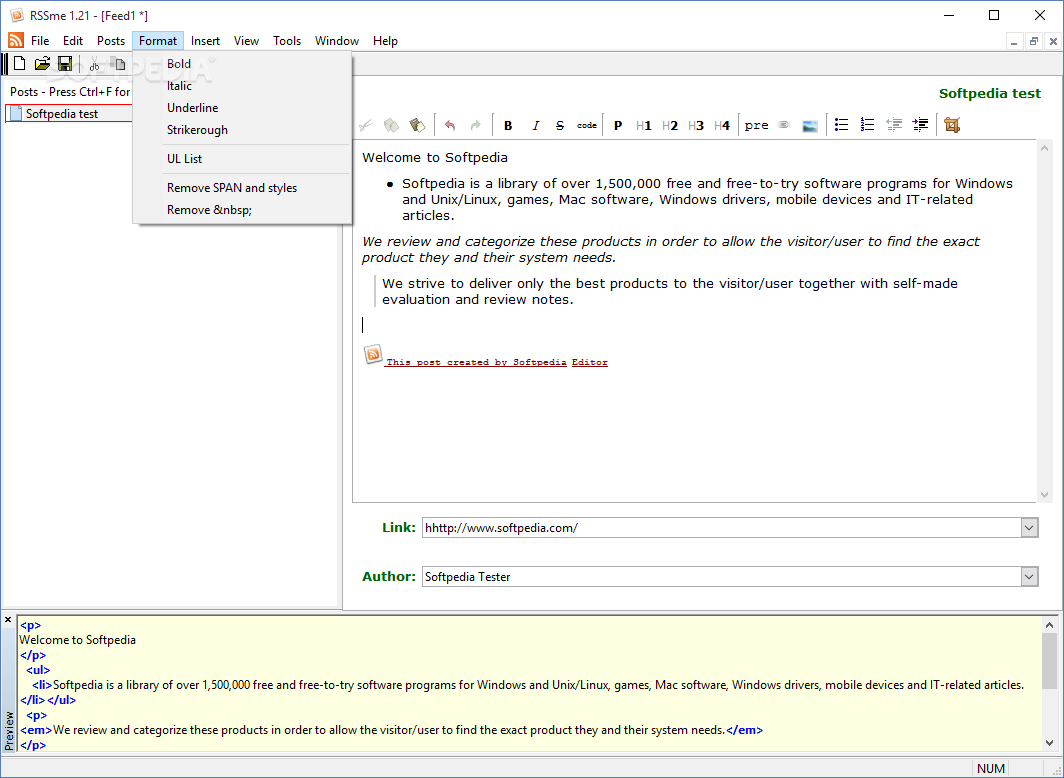The image size is (1064, 778).
Task: Set paragraph style with the P button
Action: [x=618, y=125]
